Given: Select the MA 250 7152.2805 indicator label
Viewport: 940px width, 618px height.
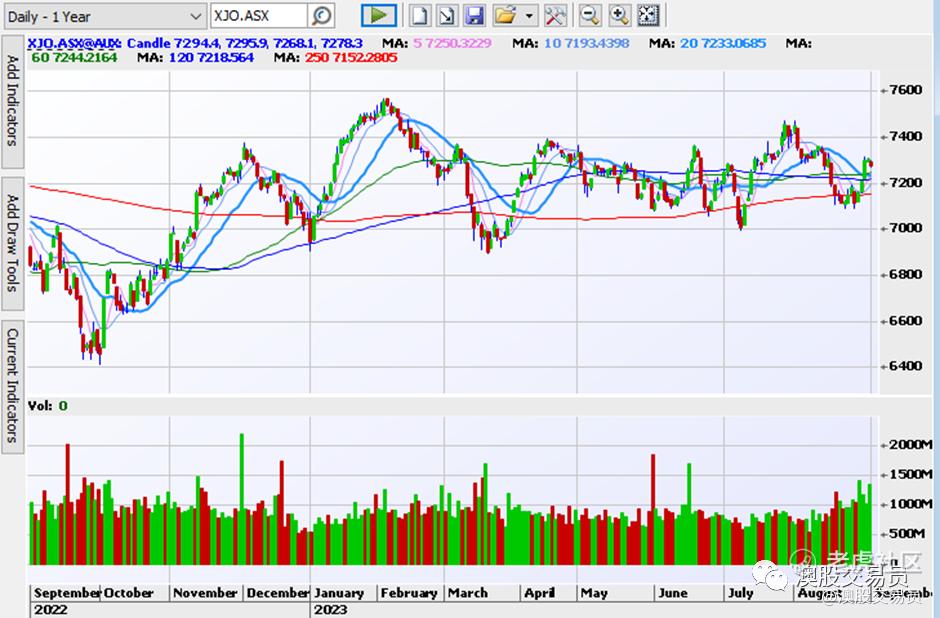Looking at the screenshot, I should (x=335, y=58).
